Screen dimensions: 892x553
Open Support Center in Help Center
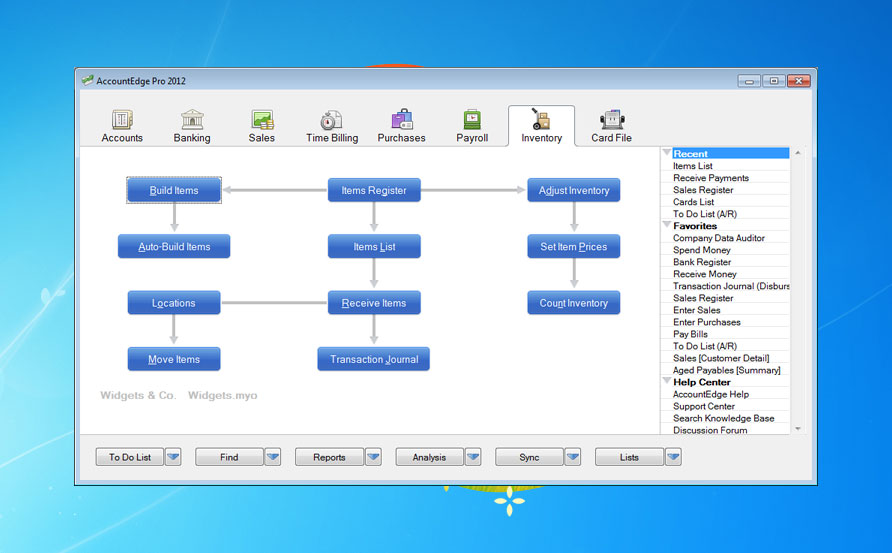click(704, 406)
